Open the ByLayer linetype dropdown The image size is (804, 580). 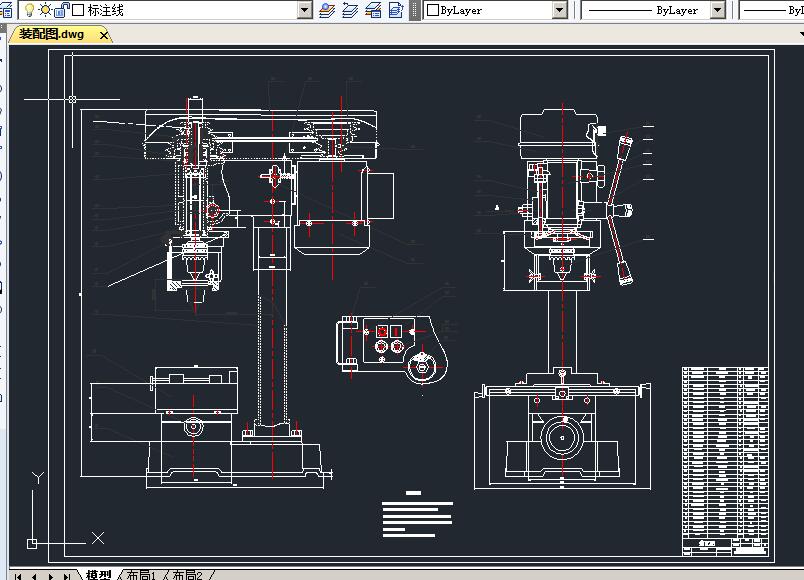717,10
